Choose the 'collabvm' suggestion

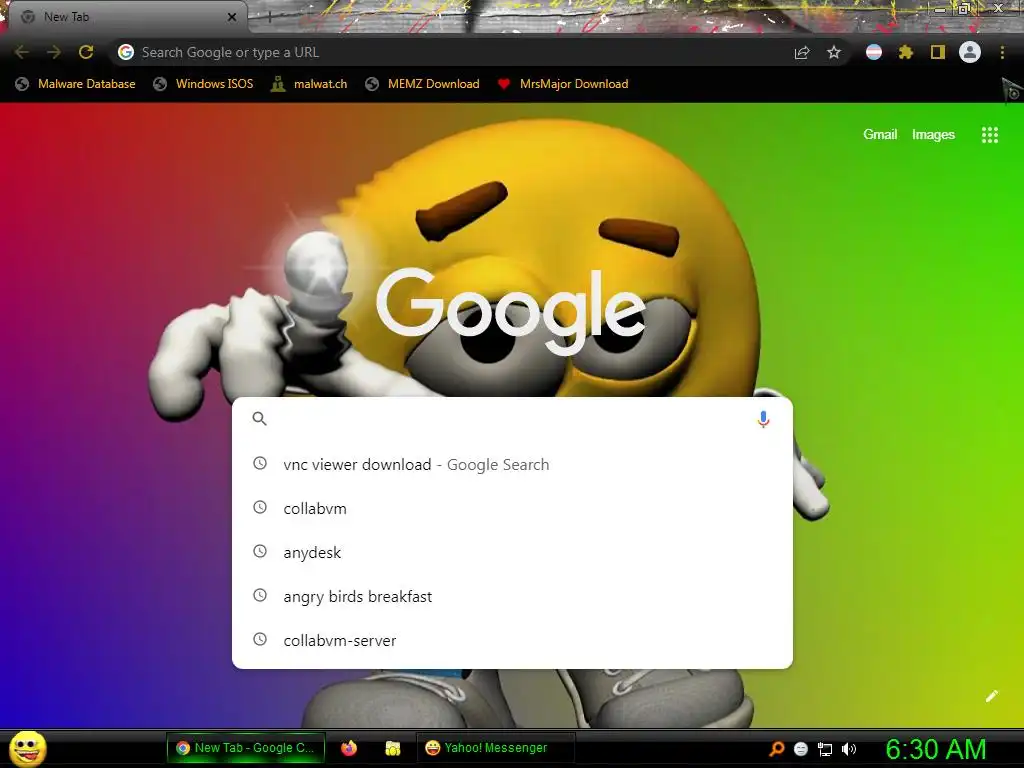coord(512,508)
